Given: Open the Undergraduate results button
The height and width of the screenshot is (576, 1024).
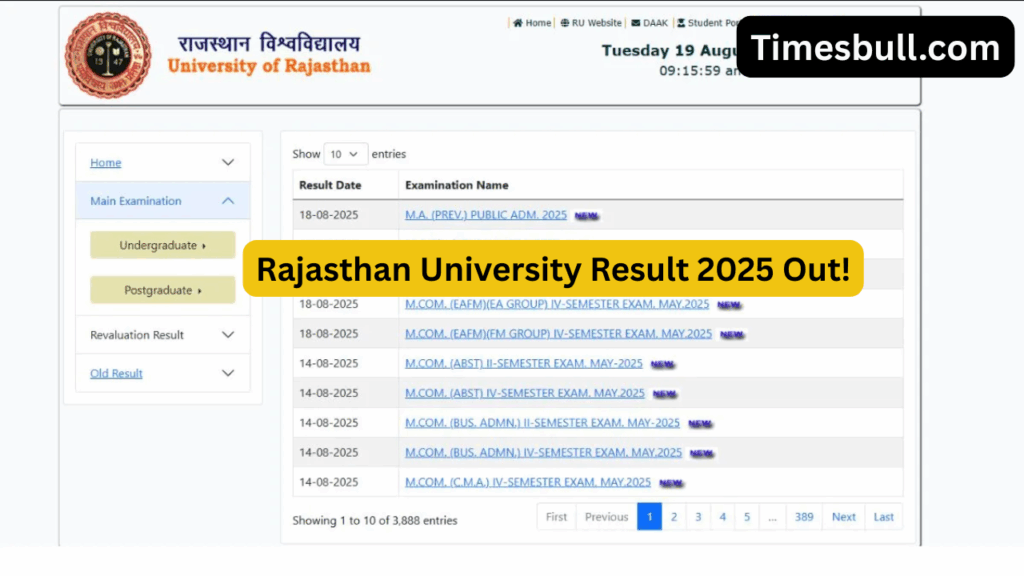Looking at the screenshot, I should 162,245.
